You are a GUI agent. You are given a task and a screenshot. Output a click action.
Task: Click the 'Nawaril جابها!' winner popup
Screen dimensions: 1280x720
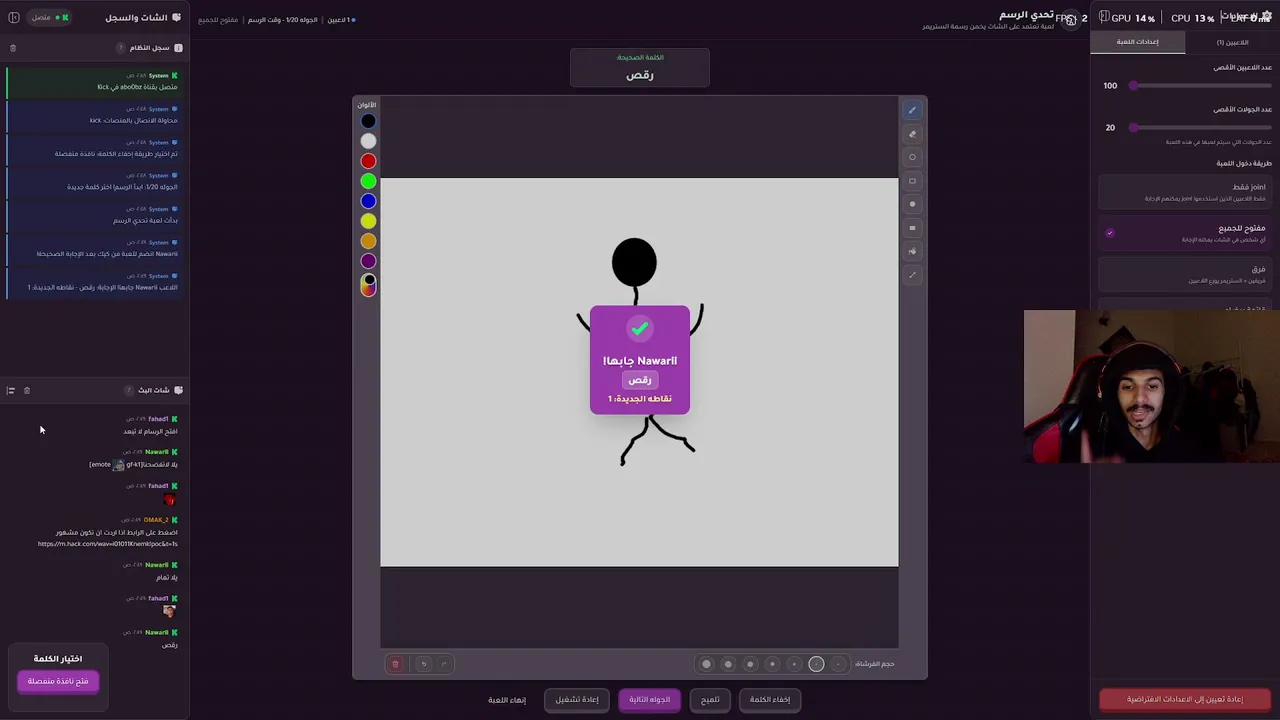tap(640, 360)
